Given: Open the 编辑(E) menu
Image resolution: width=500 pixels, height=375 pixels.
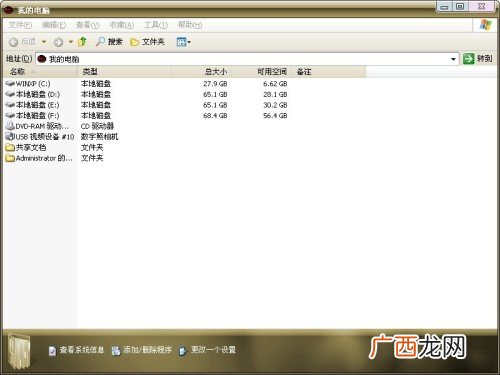Looking at the screenshot, I should 54,25.
